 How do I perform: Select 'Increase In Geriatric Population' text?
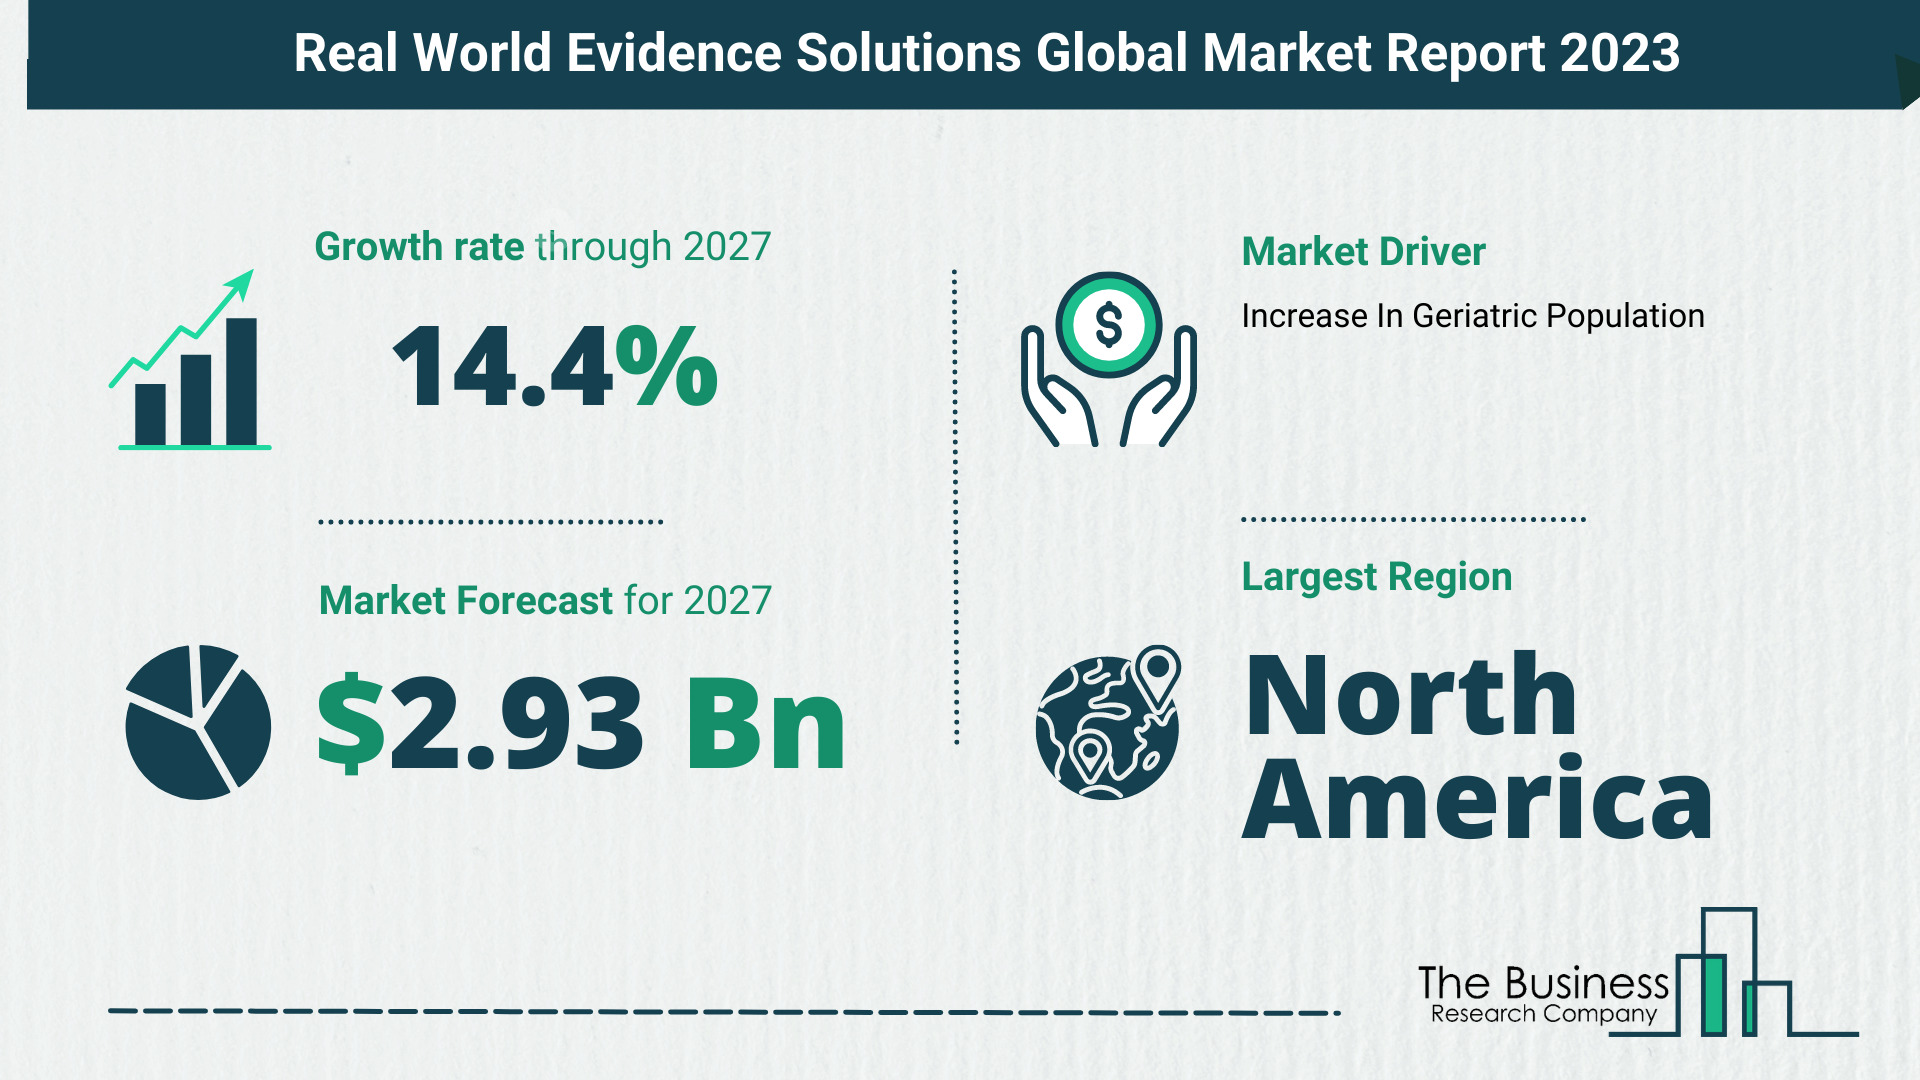[x=1472, y=316]
